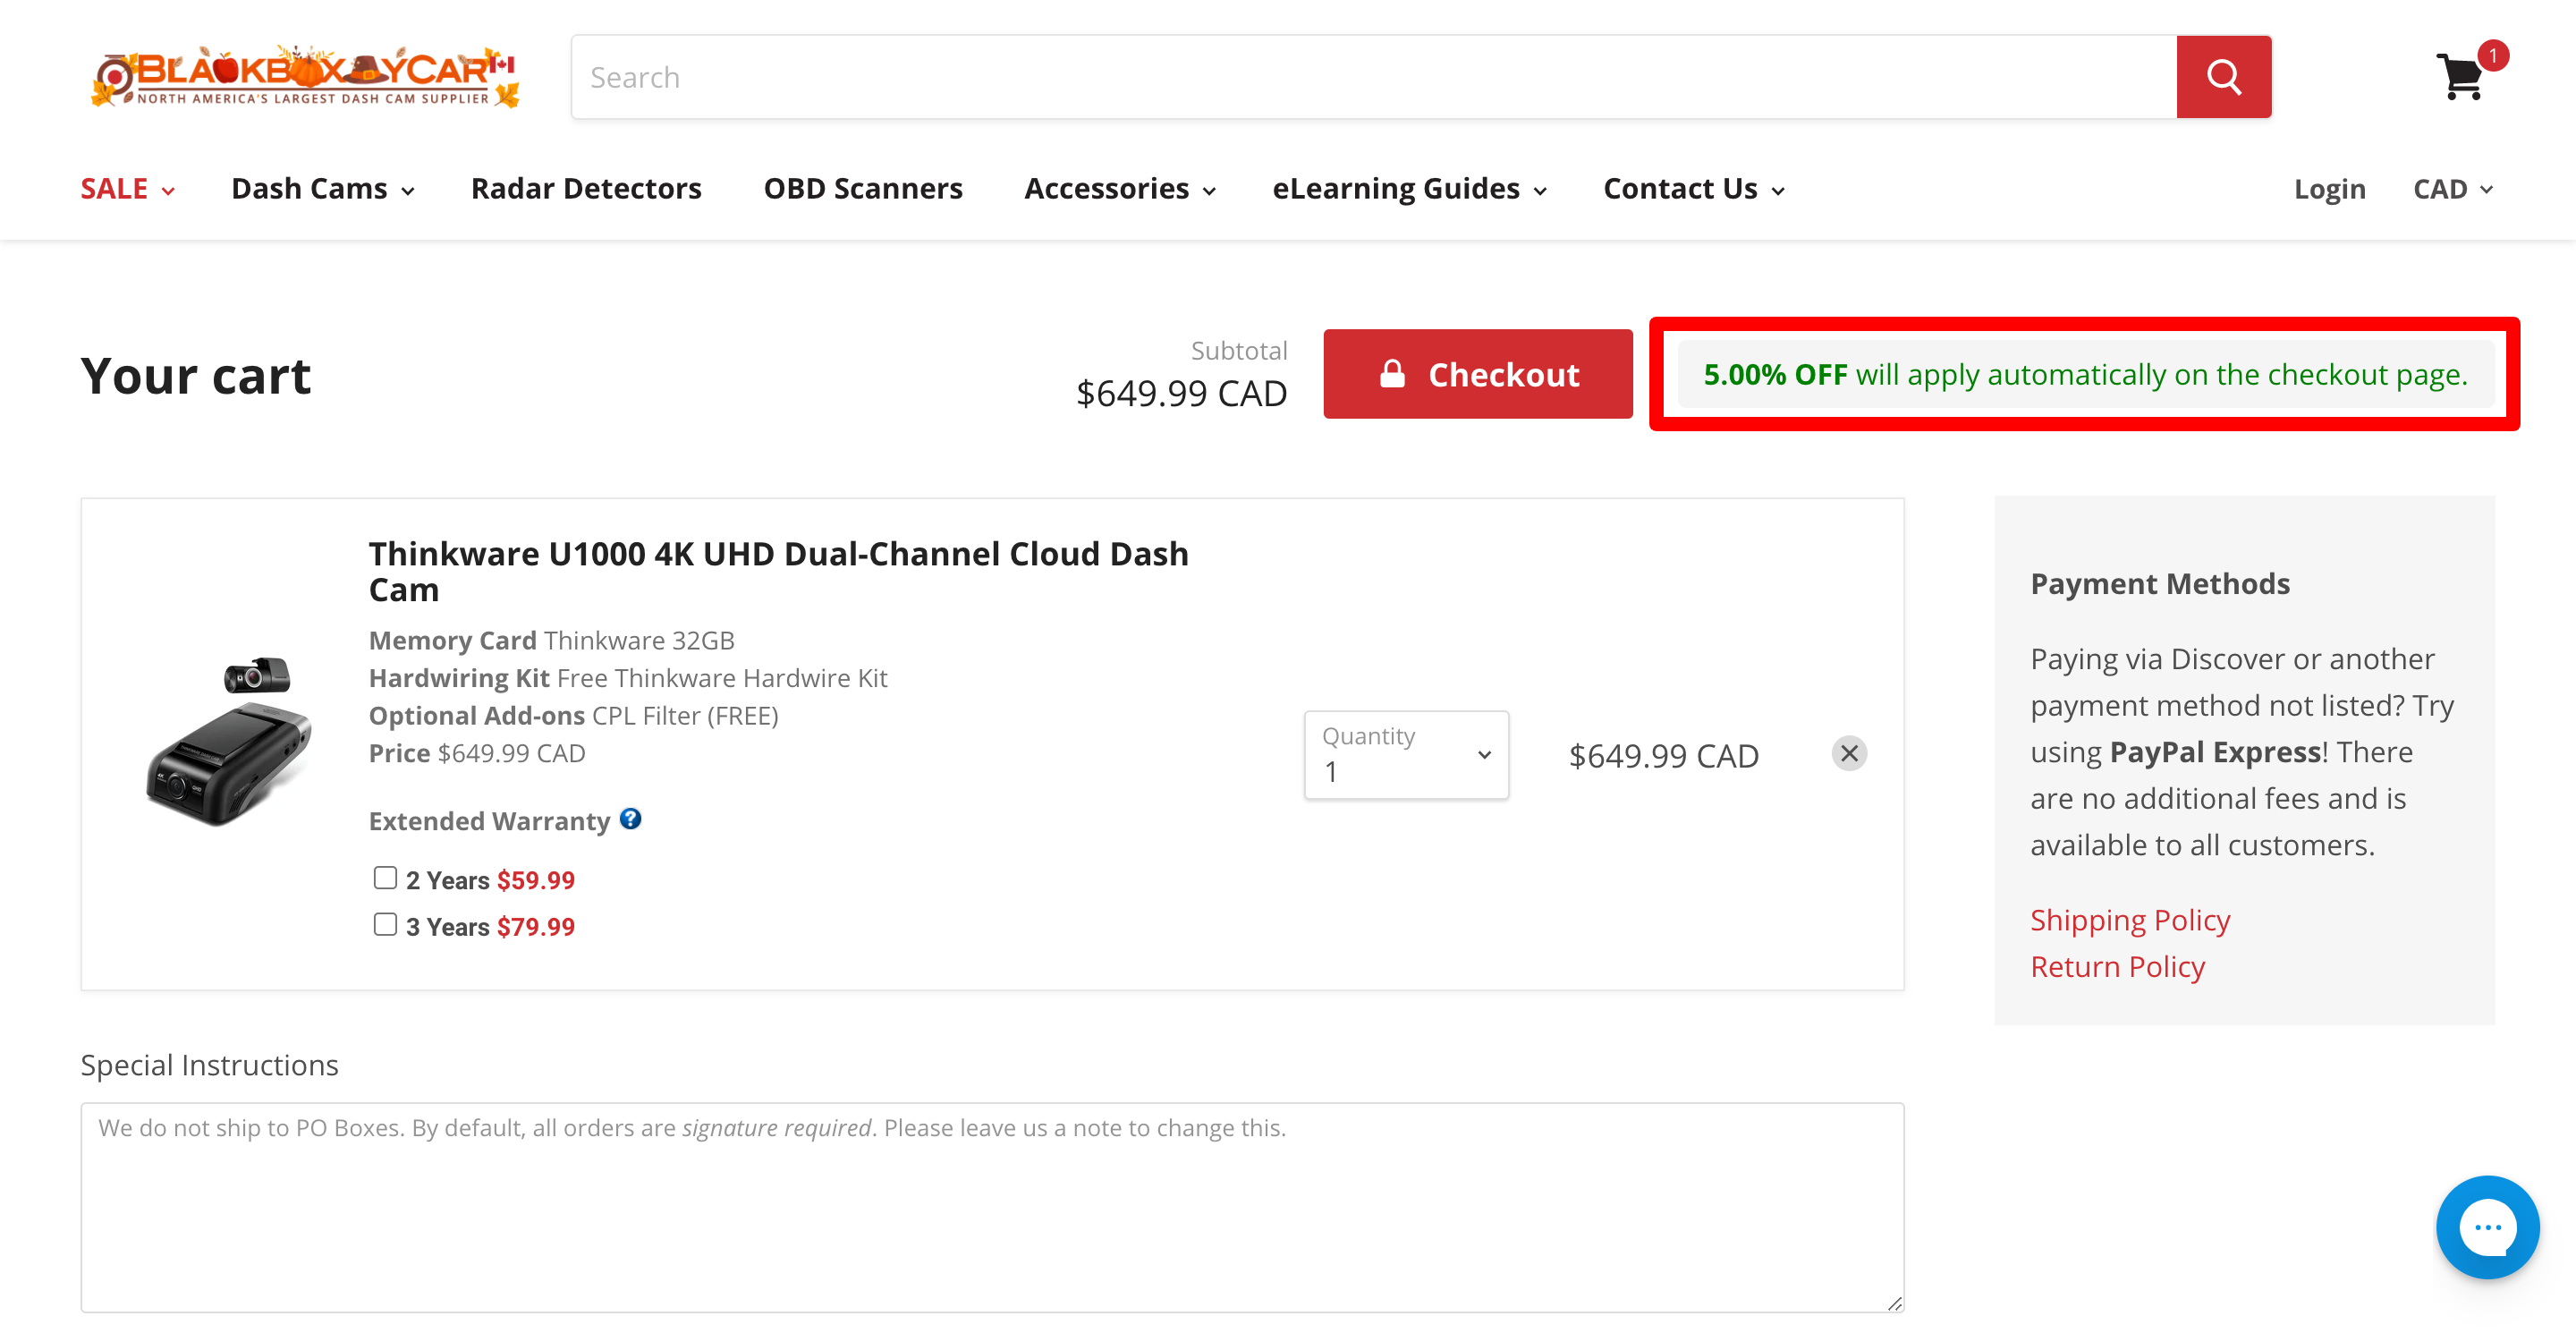Open the Thinkware U1000 product title link
The image size is (2576, 1333).
[x=778, y=571]
